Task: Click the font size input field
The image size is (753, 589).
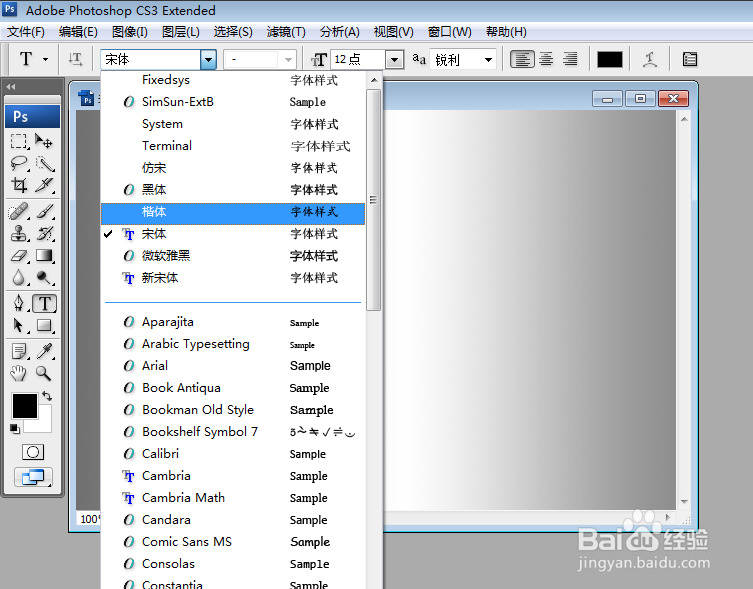Action: [358, 60]
